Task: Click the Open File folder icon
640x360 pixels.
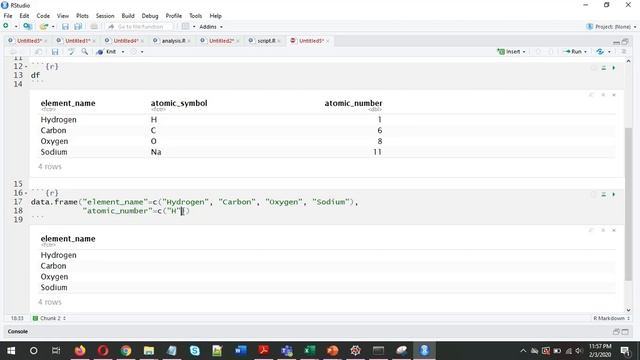Action: pyautogui.click(x=44, y=27)
